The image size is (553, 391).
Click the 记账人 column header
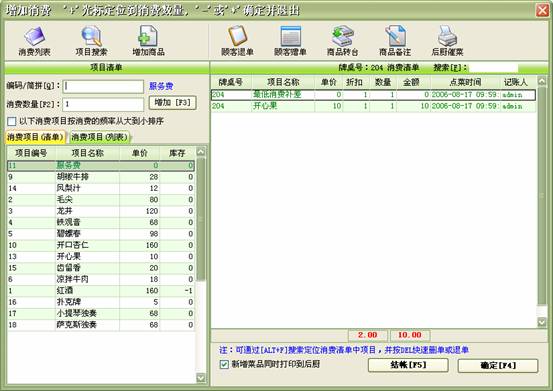pyautogui.click(x=516, y=82)
